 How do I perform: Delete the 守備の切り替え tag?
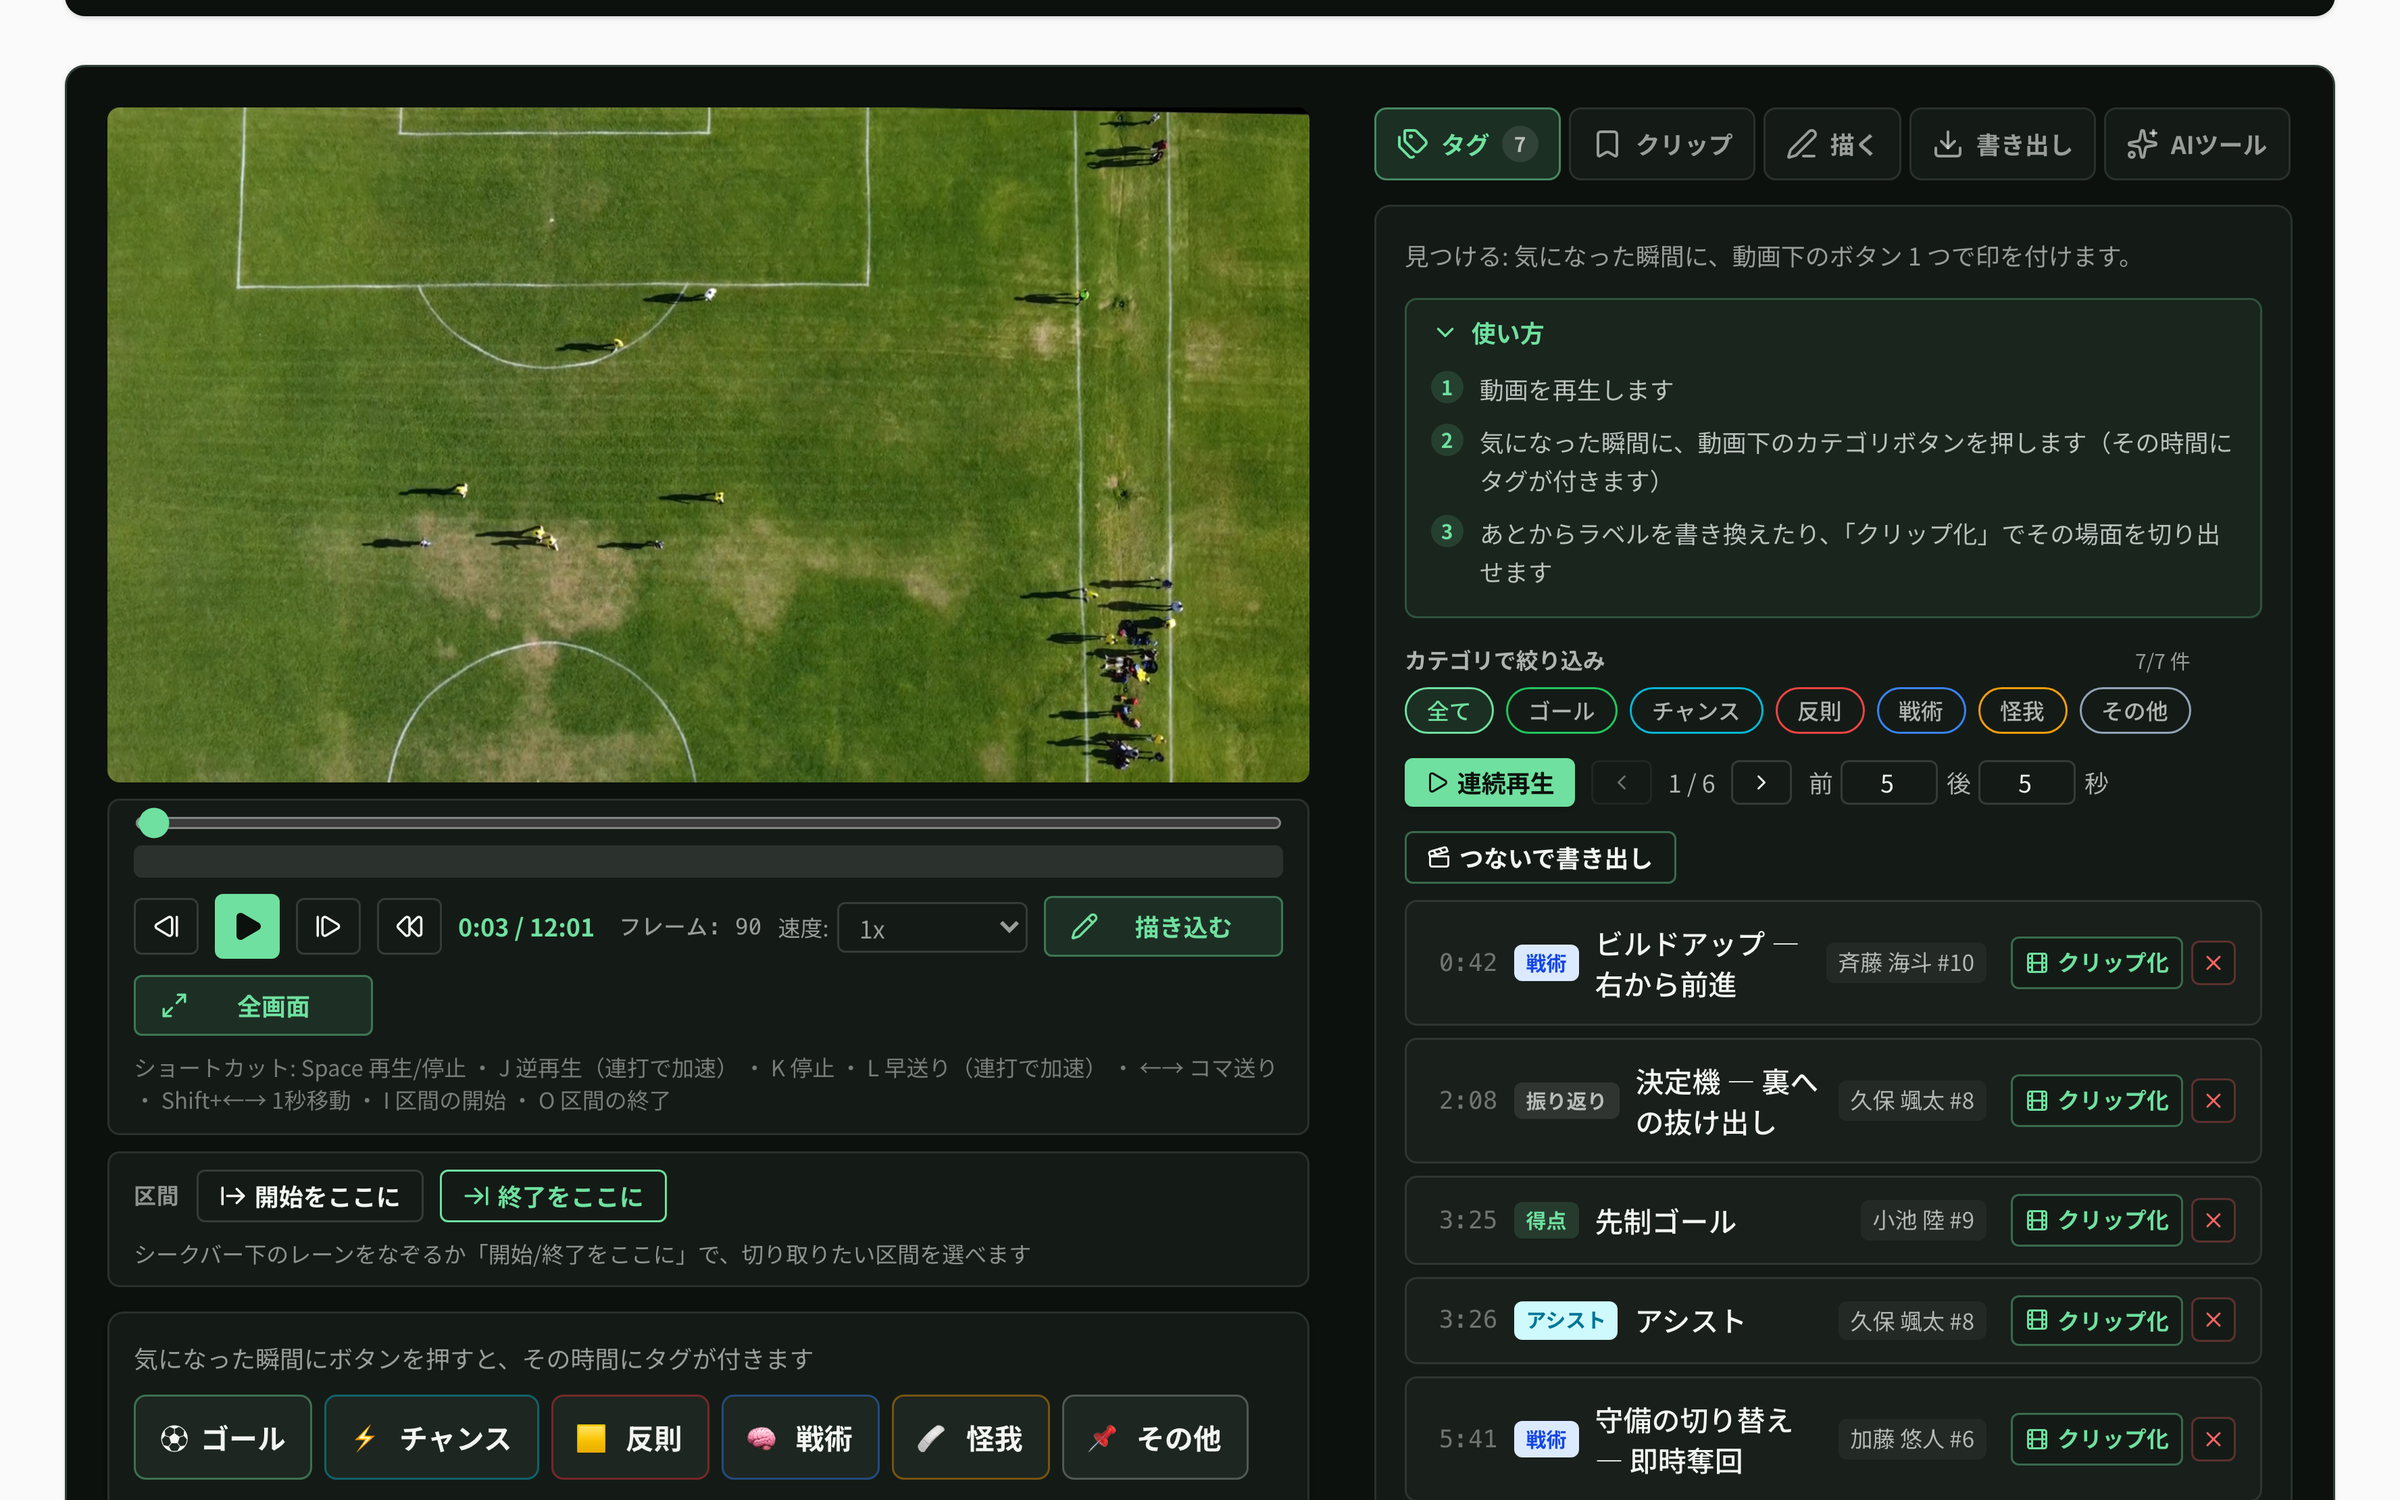[x=2213, y=1440]
